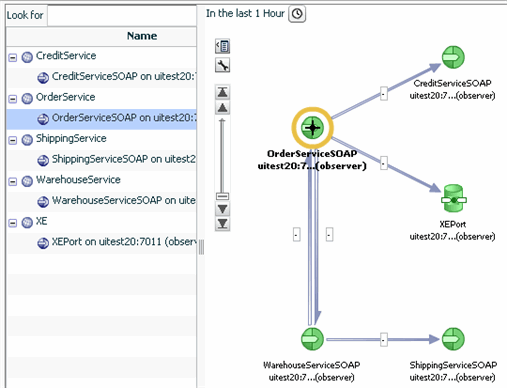The width and height of the screenshot is (507, 388).
Task: Click label box on Order-to-XEPort edge
Action: click(384, 163)
